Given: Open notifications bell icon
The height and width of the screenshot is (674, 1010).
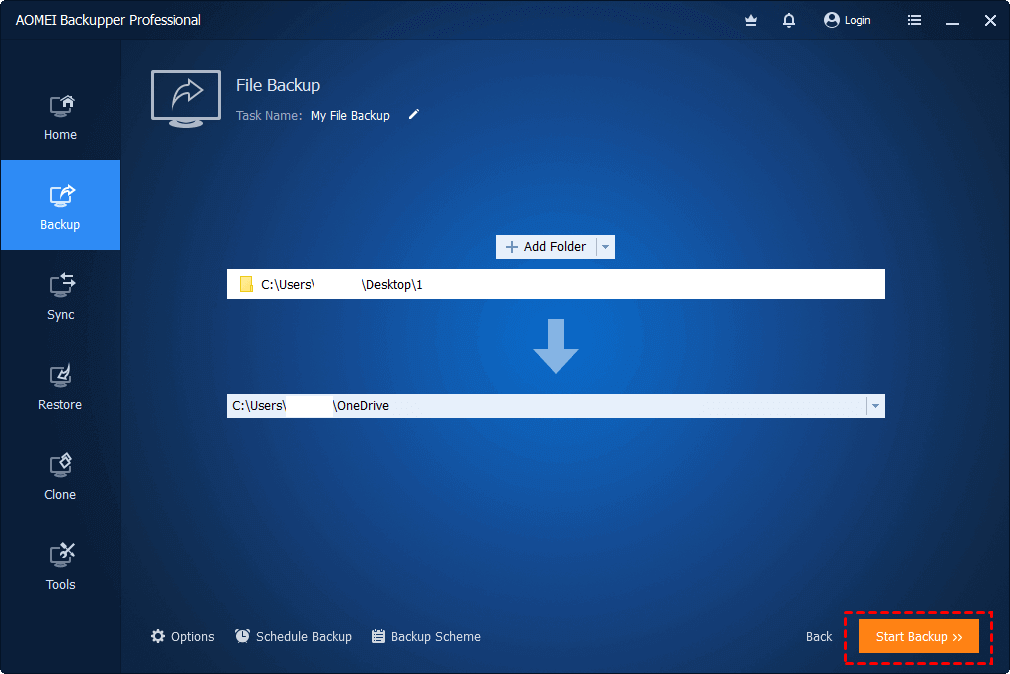Looking at the screenshot, I should [788, 20].
